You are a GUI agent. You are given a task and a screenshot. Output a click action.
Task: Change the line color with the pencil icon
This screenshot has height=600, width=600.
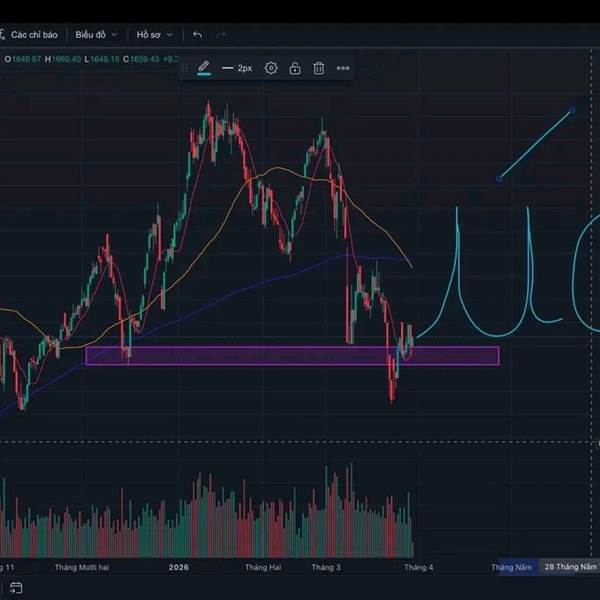[x=204, y=68]
